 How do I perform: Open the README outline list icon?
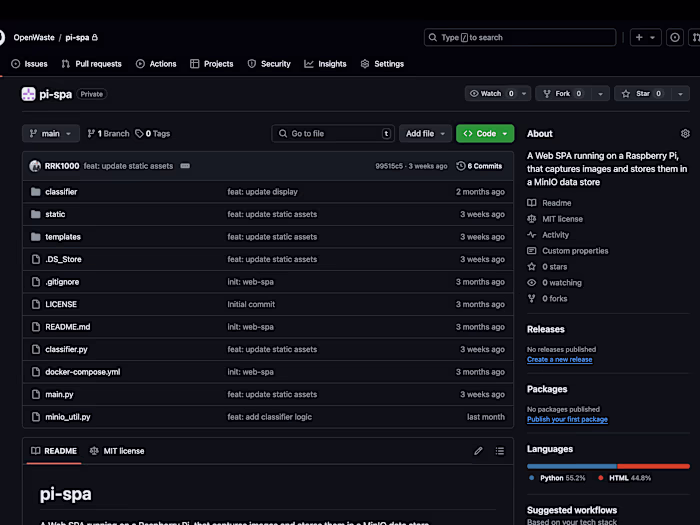pyautogui.click(x=500, y=451)
